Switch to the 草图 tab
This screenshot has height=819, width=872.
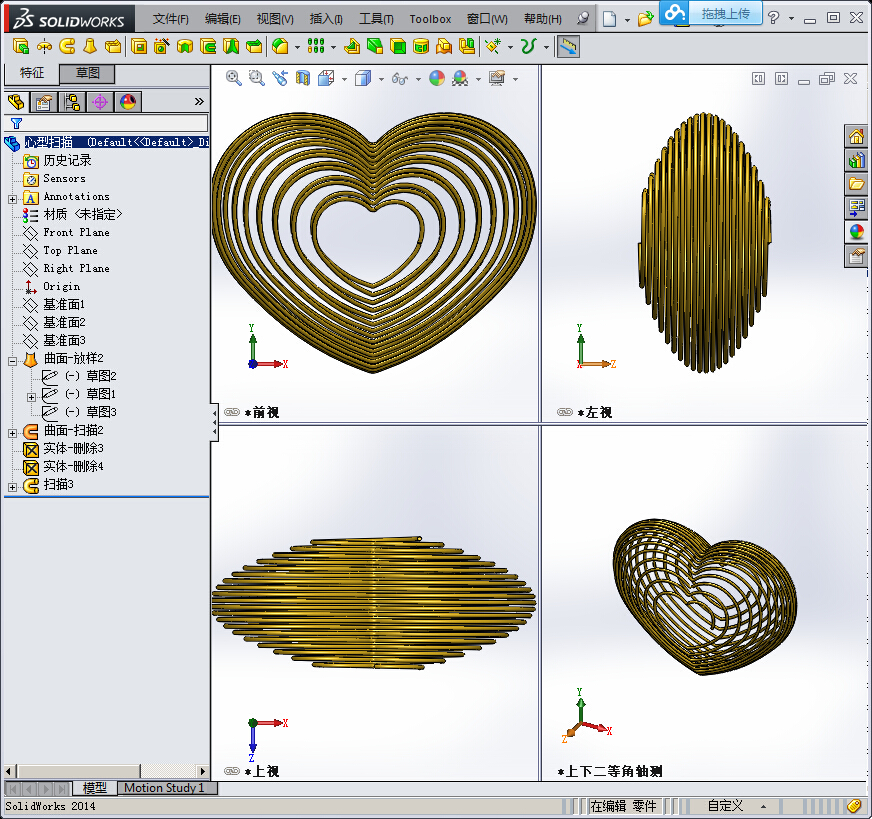click(x=87, y=73)
